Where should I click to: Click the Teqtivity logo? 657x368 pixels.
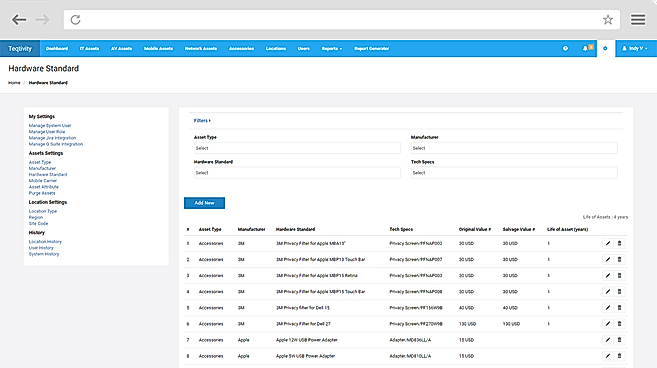point(20,49)
